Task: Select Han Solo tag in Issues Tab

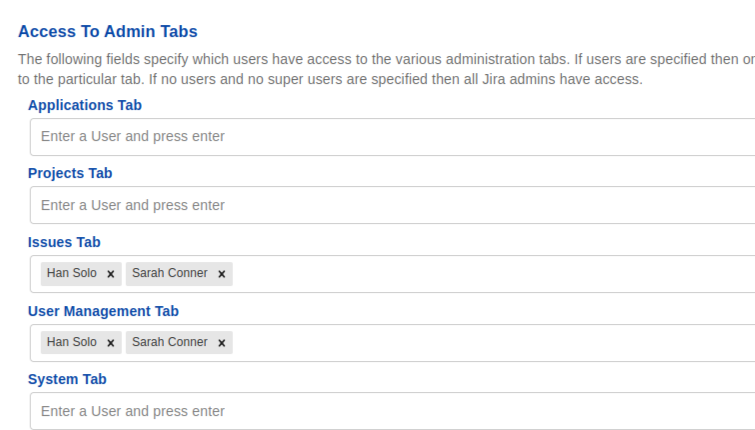Action: (x=72, y=273)
